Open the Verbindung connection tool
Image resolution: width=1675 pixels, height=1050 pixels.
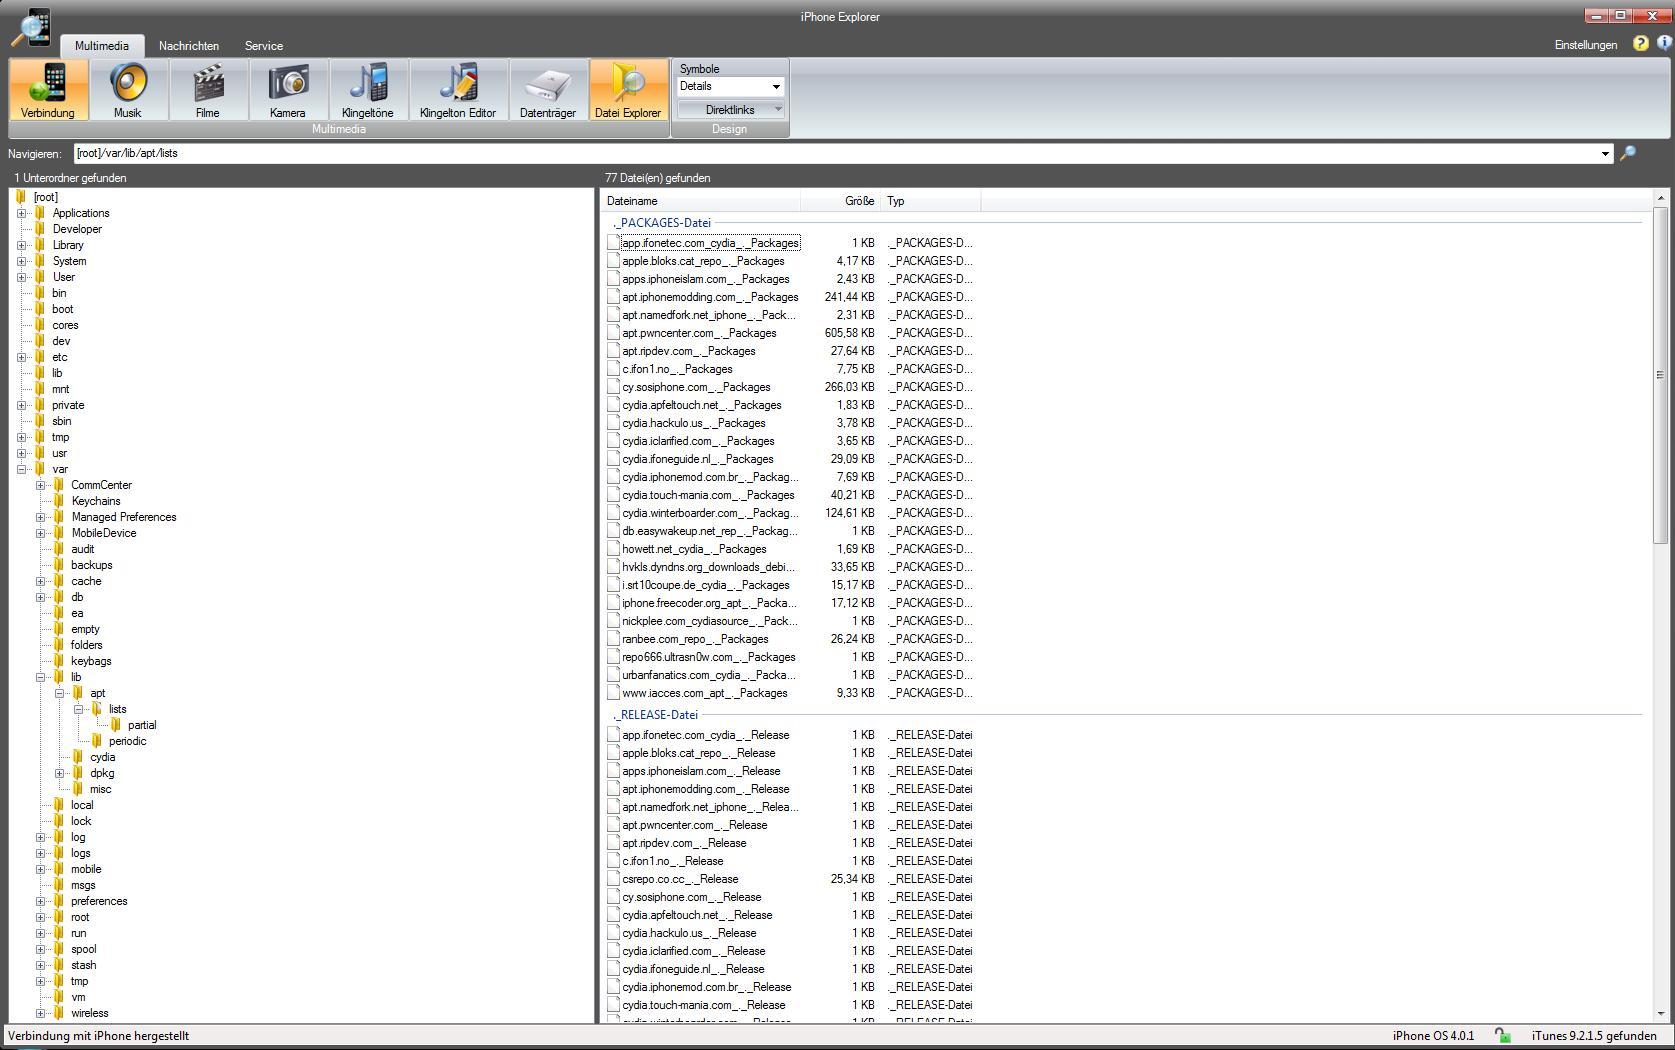[48, 90]
